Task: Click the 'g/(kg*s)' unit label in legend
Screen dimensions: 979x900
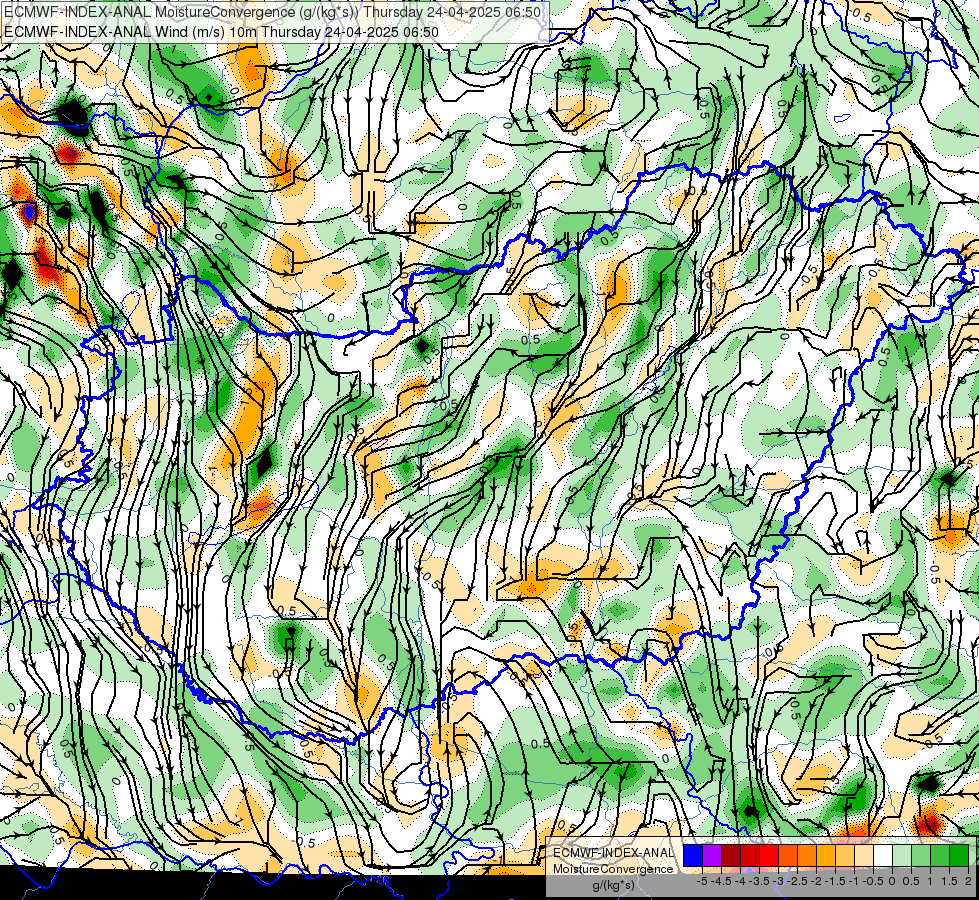Action: (x=613, y=885)
